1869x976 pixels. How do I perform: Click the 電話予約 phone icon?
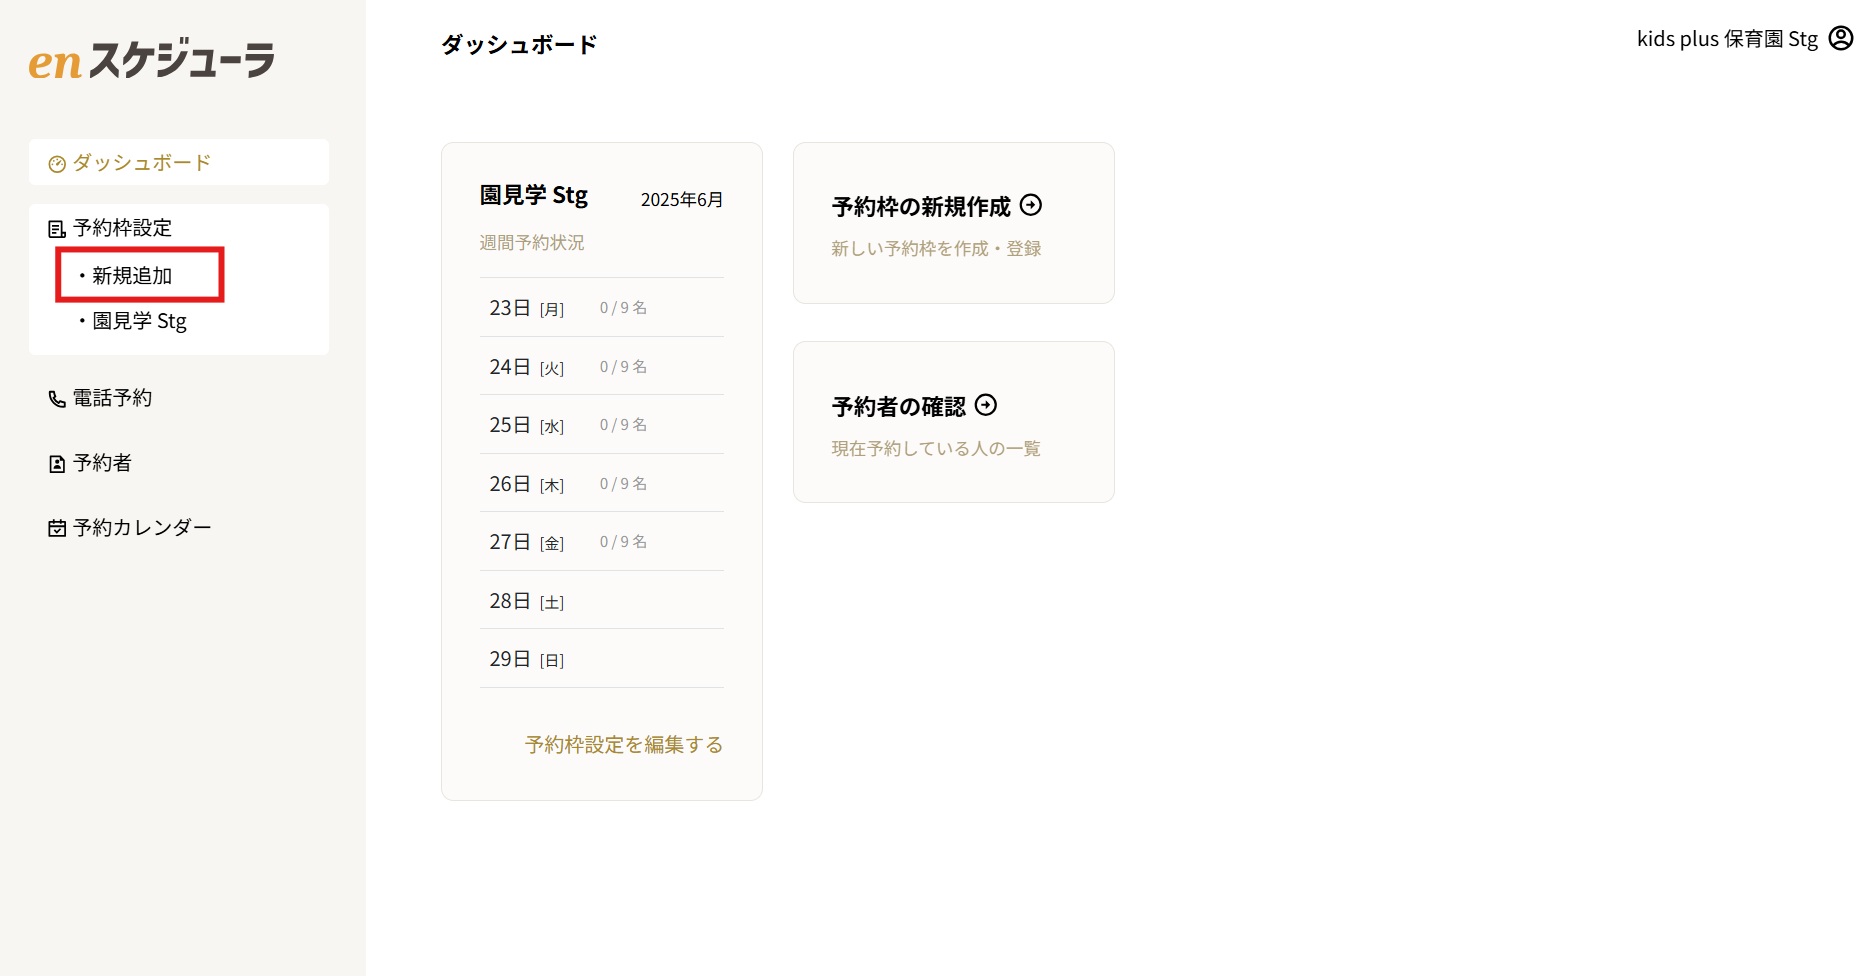pyautogui.click(x=56, y=397)
